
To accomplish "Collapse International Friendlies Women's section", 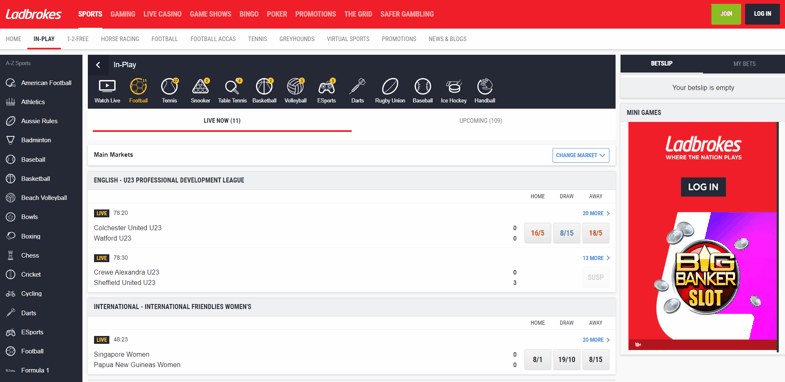I will [351, 307].
